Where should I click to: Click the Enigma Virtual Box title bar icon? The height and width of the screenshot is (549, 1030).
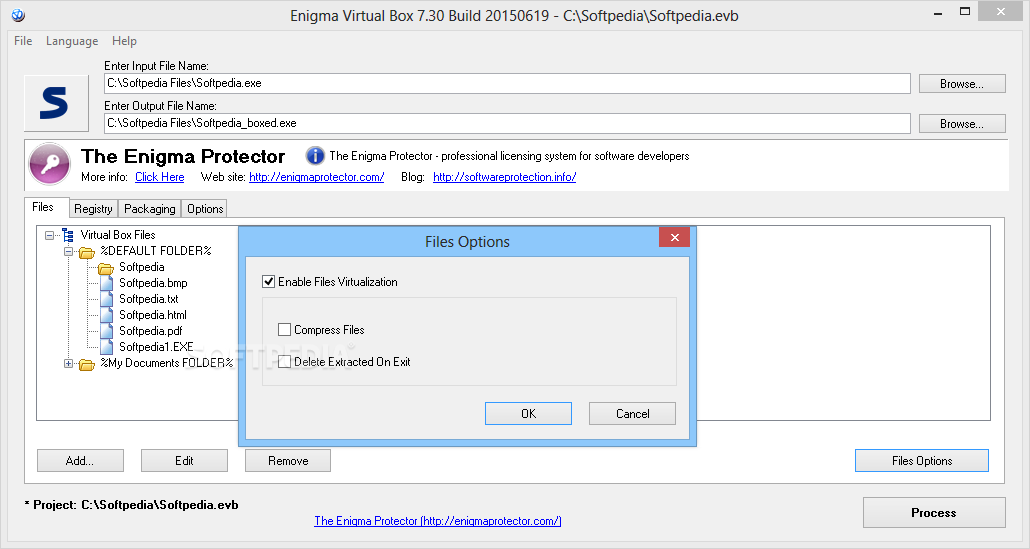[18, 15]
